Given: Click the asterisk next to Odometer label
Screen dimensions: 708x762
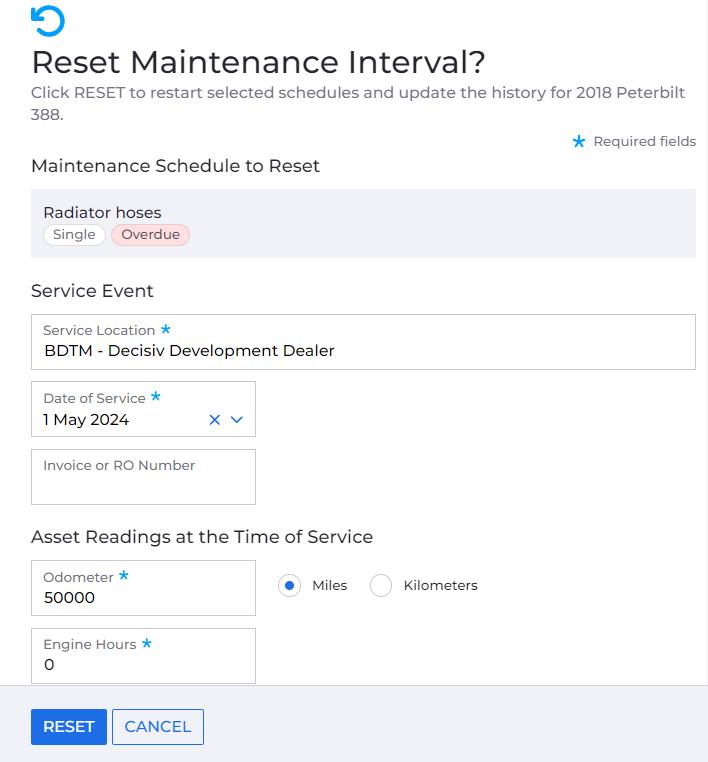Looking at the screenshot, I should point(124,575).
